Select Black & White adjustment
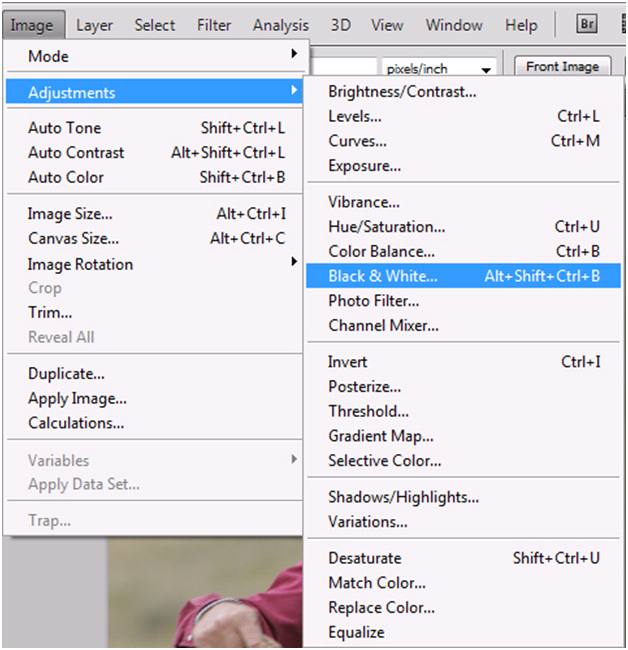628x650 pixels. pyautogui.click(x=463, y=276)
